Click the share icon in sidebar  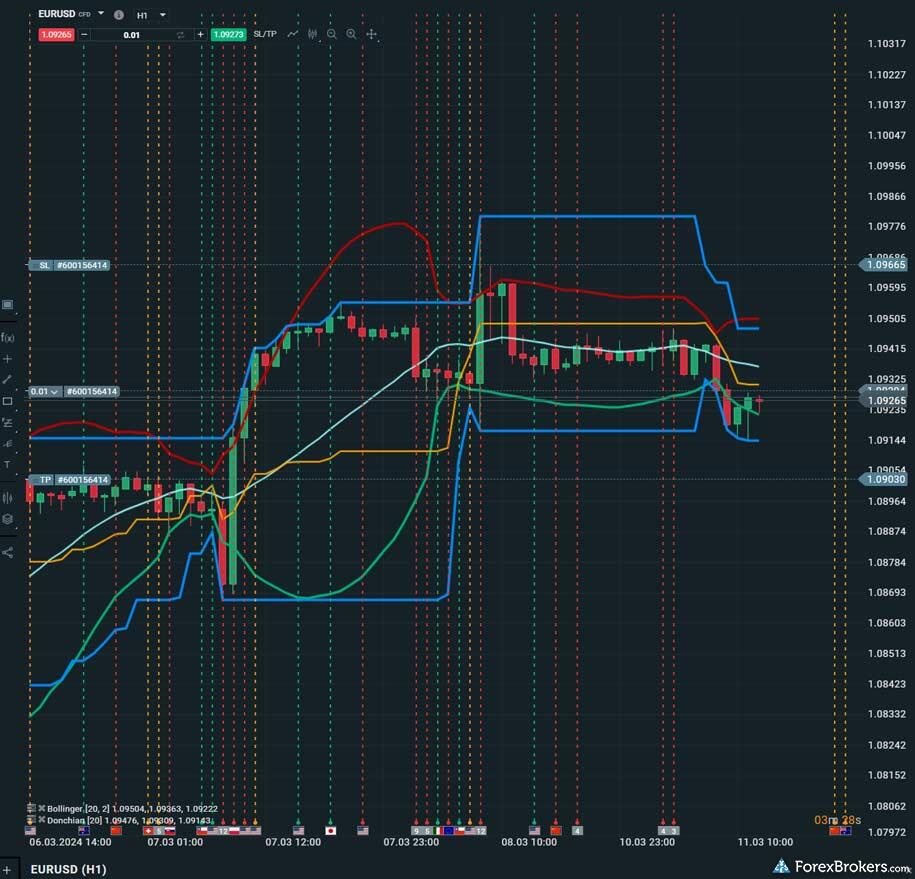[8, 552]
